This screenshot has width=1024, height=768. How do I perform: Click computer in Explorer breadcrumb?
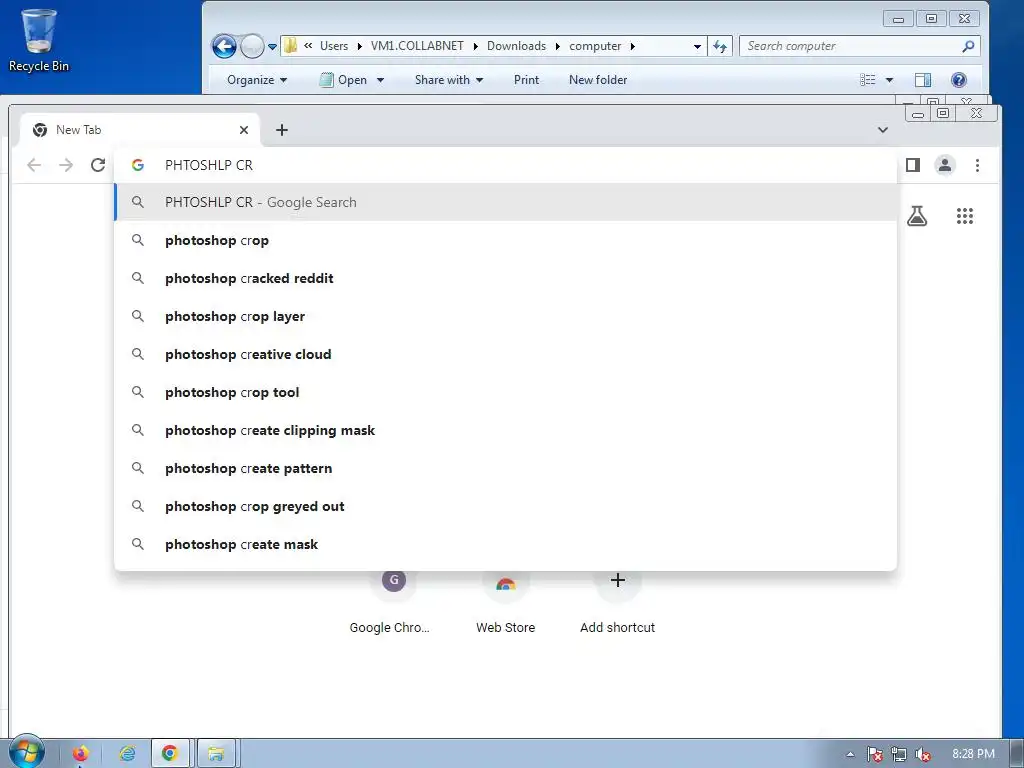(595, 46)
